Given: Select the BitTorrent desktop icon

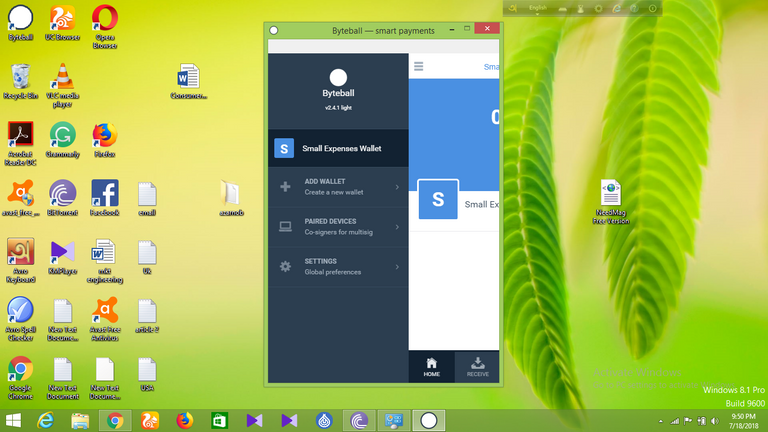Looking at the screenshot, I should [x=62, y=198].
